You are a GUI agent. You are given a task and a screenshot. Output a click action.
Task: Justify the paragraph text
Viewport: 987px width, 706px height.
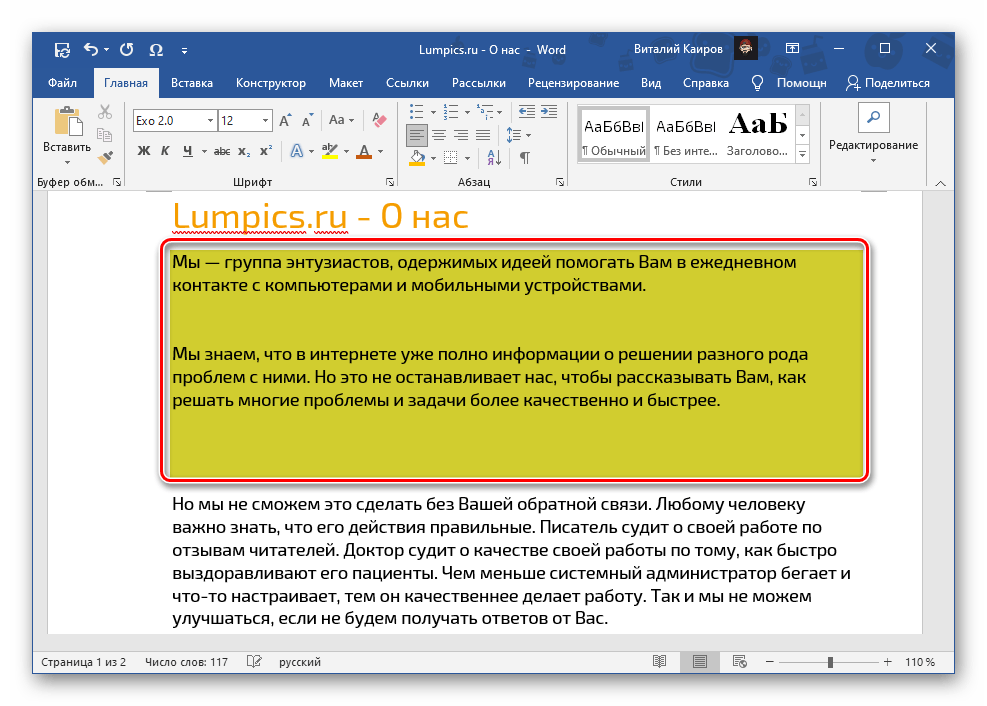tap(483, 135)
